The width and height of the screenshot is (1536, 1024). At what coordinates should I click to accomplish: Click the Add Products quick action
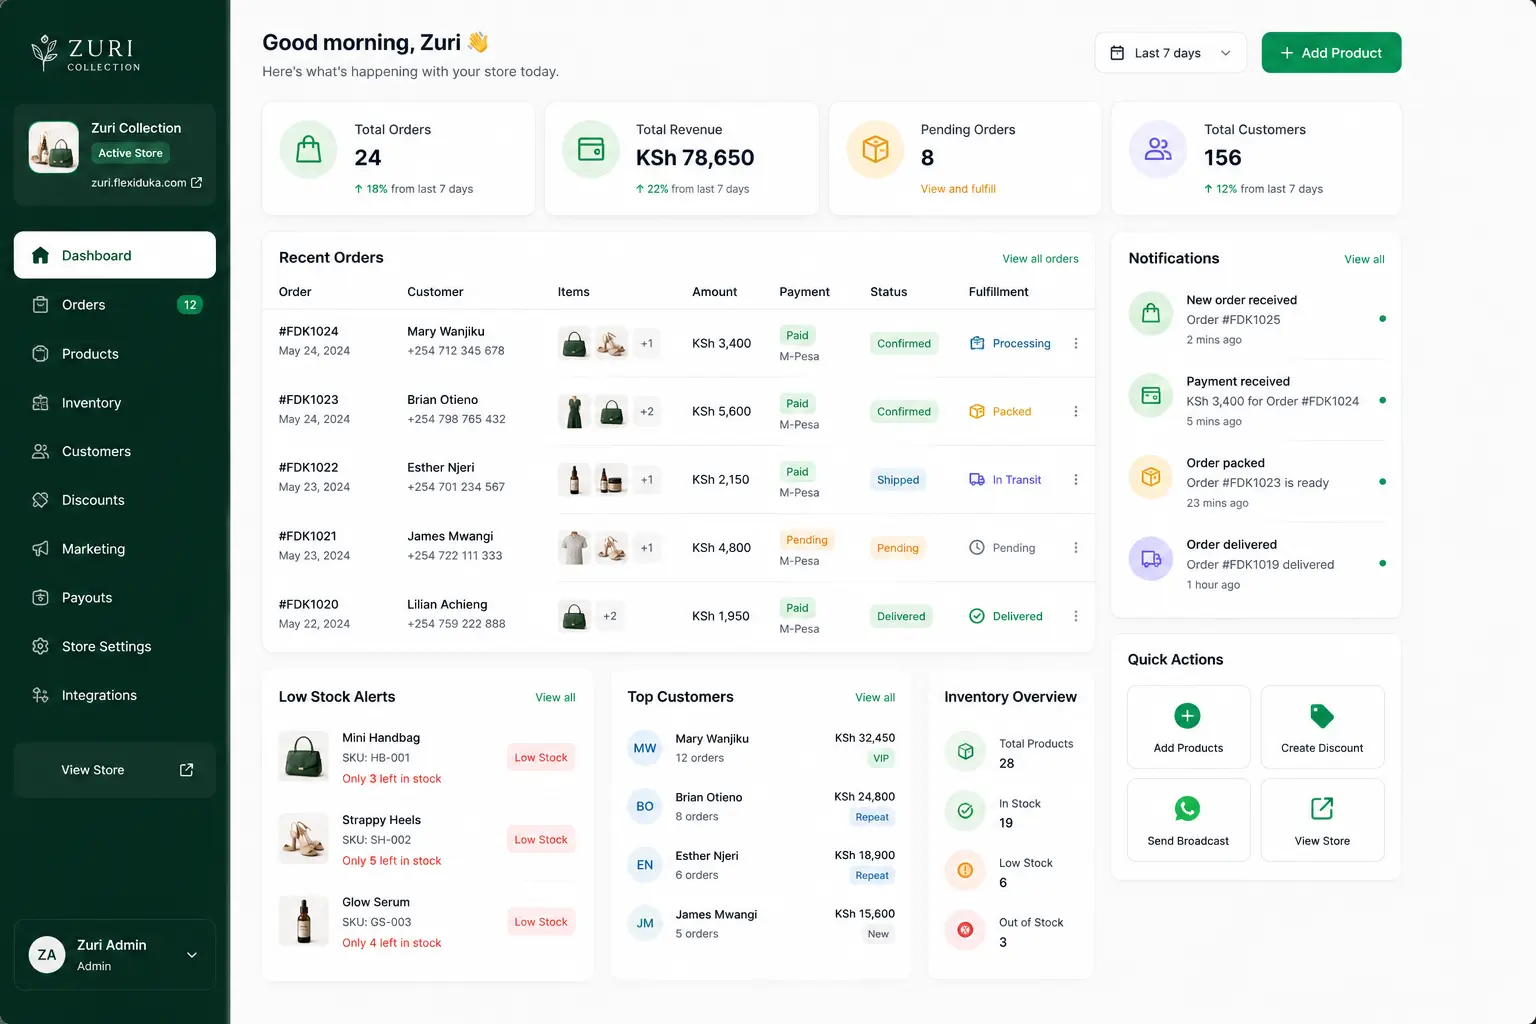(1188, 727)
